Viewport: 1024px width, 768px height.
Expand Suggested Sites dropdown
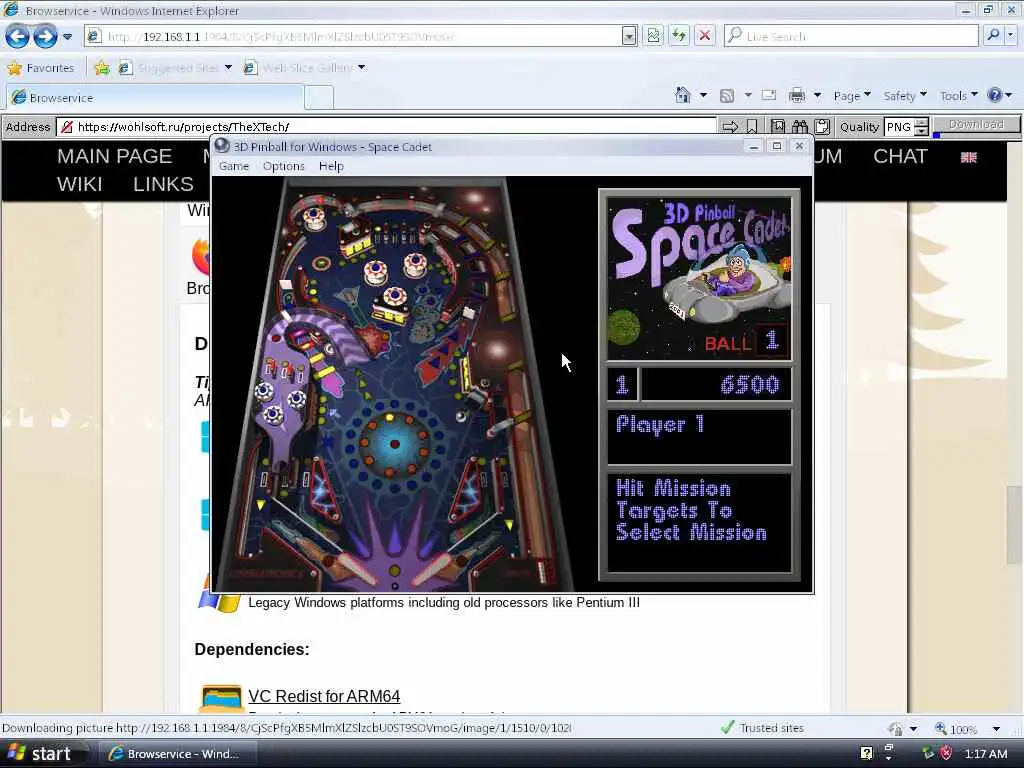tap(228, 67)
